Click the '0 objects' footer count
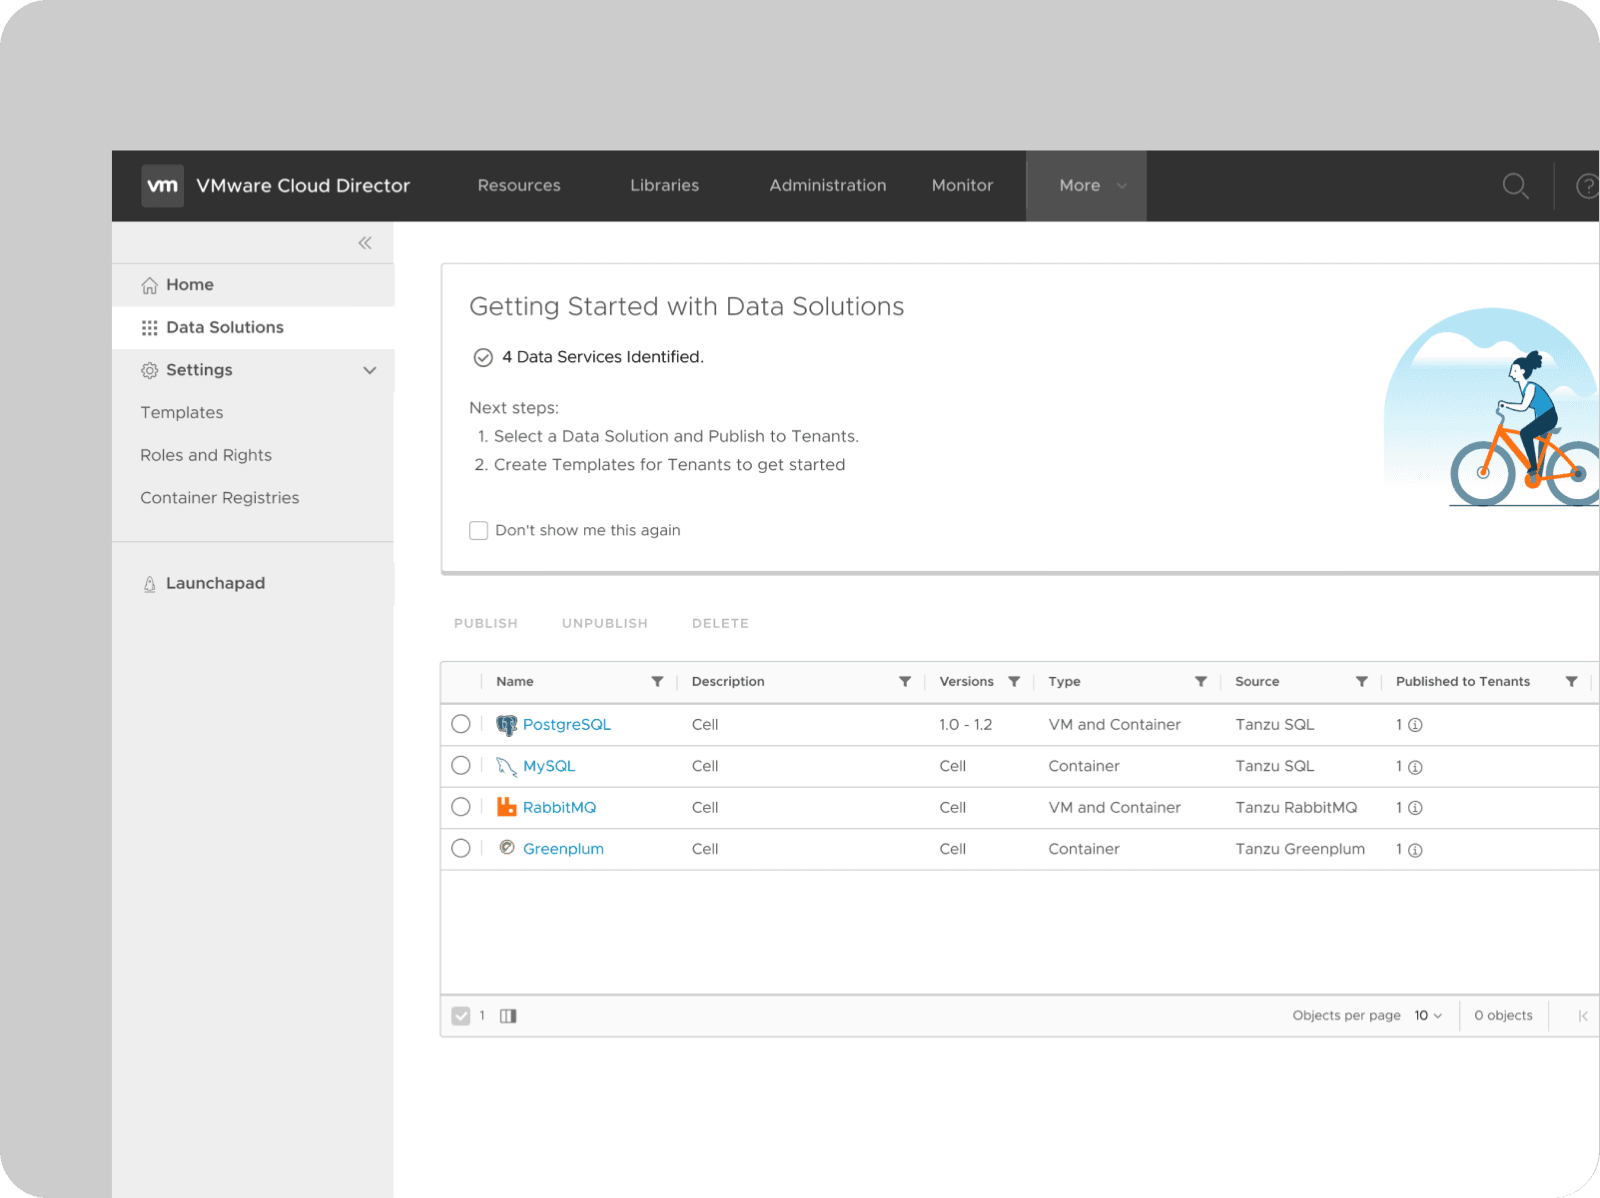Viewport: 1600px width, 1198px height. [x=1503, y=1016]
